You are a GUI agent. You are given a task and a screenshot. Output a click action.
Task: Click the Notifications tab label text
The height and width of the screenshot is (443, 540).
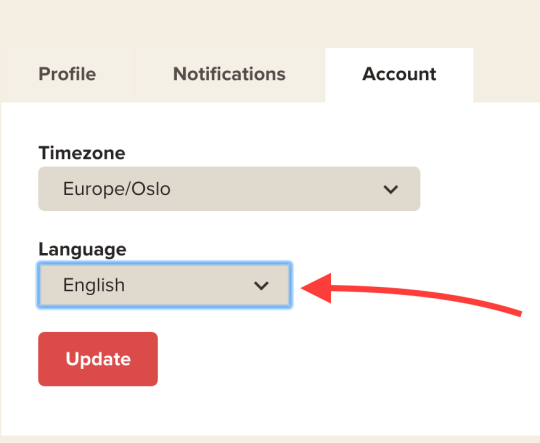click(229, 74)
